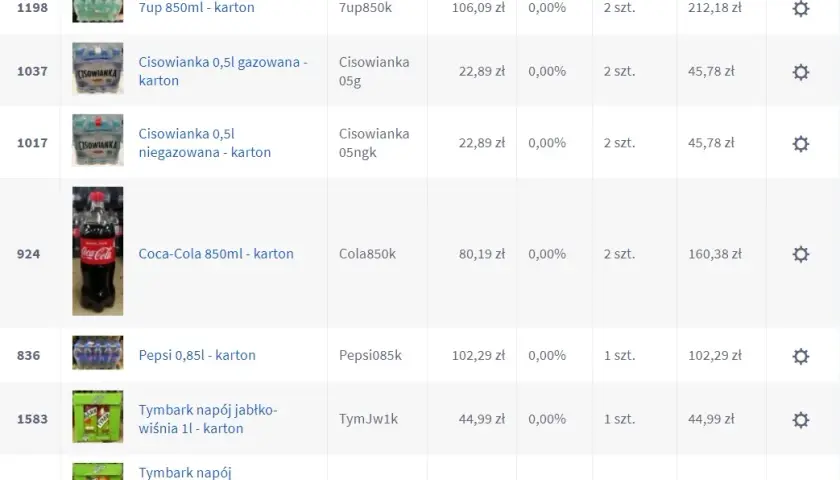Open partially visible Tymbark napój link at bottom
Image resolution: width=840 pixels, height=480 pixels.
click(185, 472)
